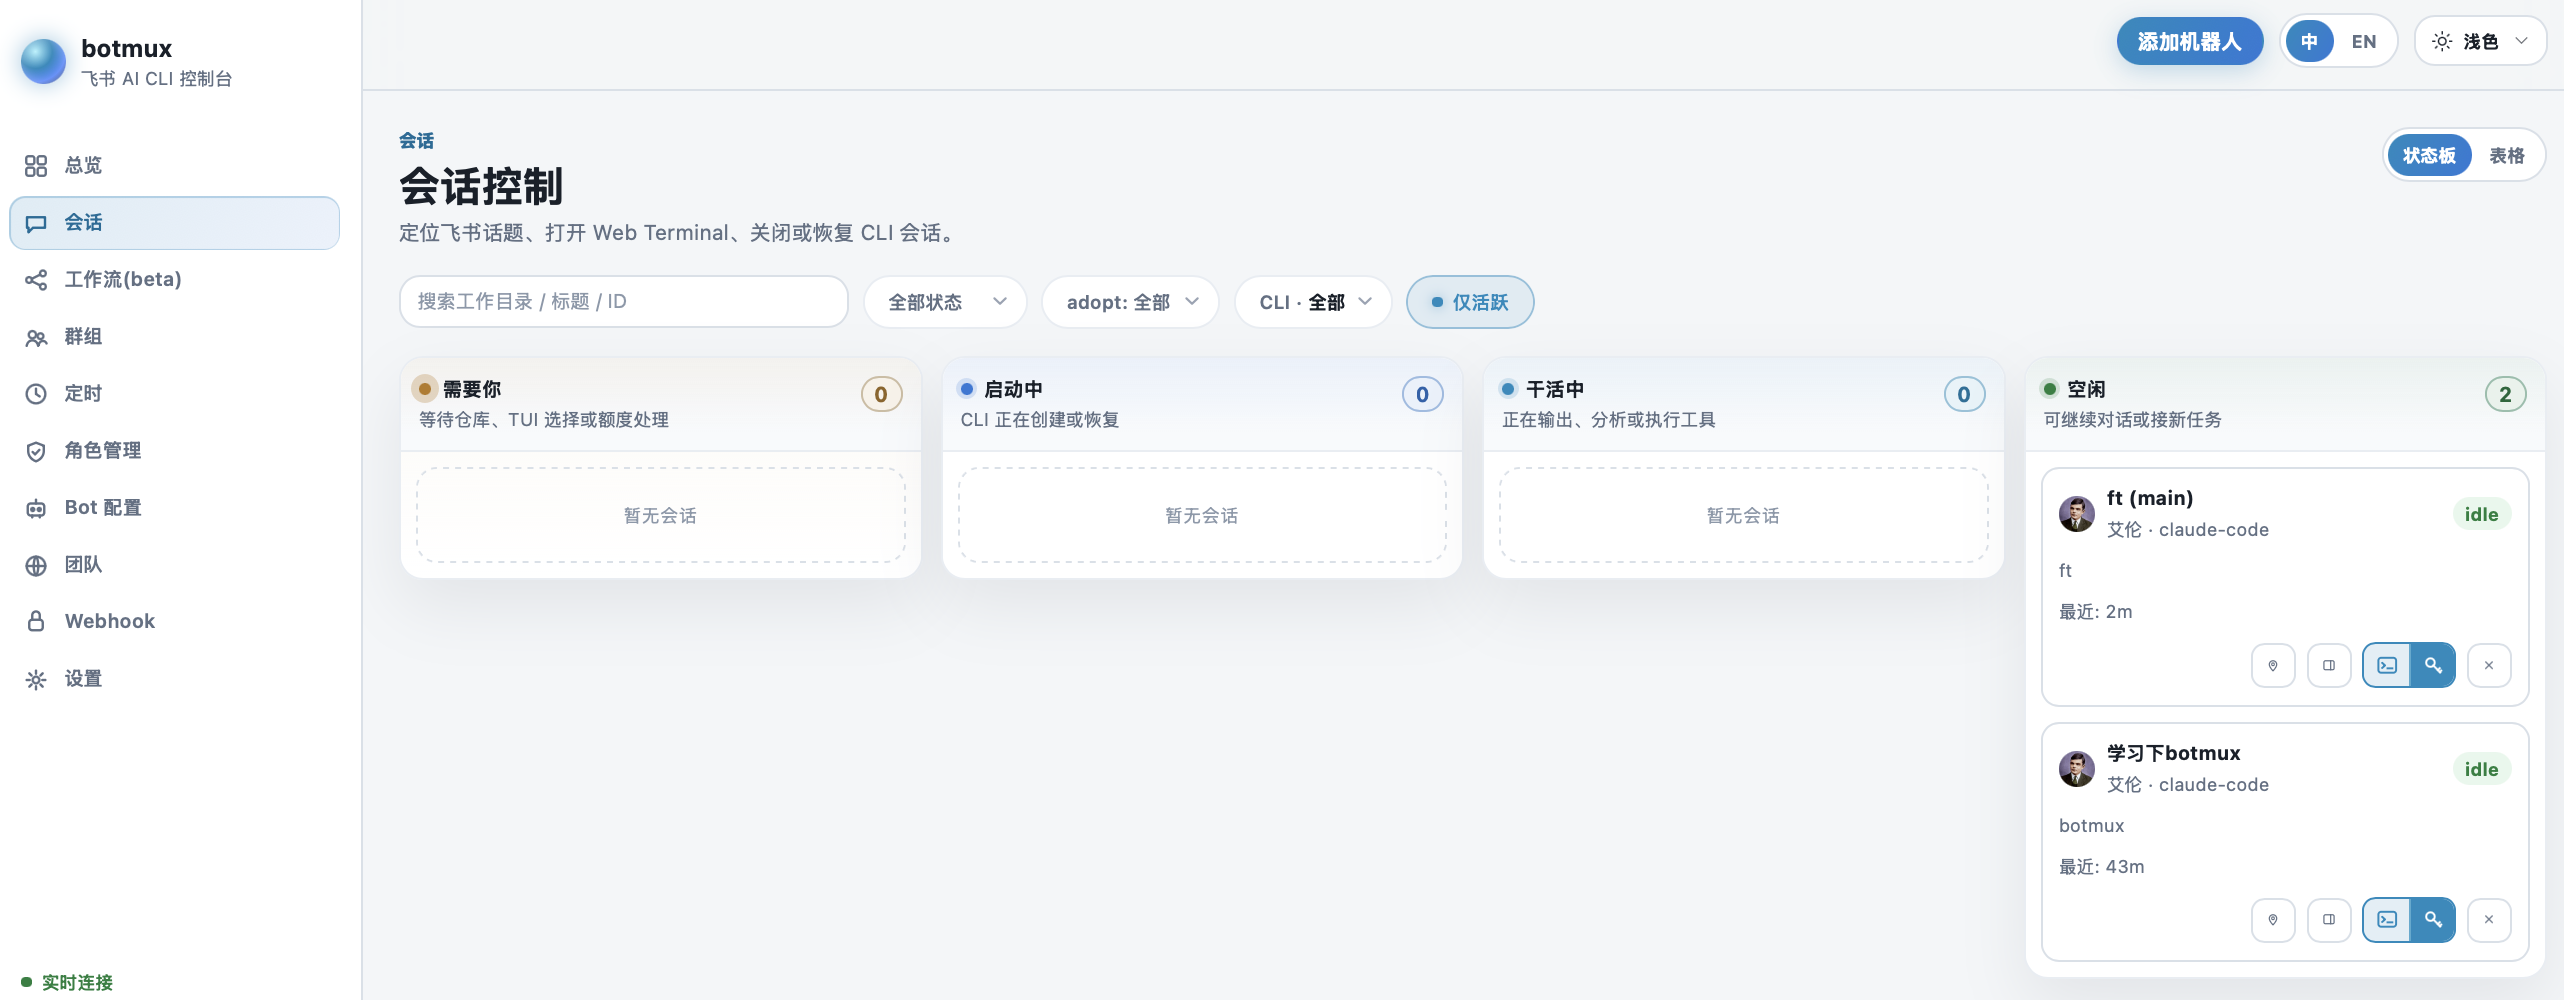The width and height of the screenshot is (2564, 1000).
Task: Open 角色管理 in the sidebar
Action: [x=175, y=451]
